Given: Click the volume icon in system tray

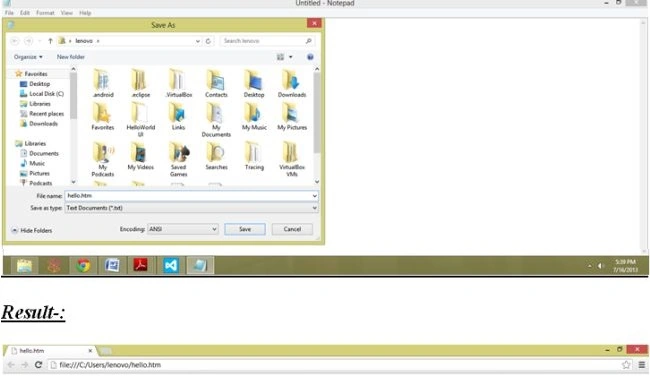Looking at the screenshot, I should pos(600,266).
